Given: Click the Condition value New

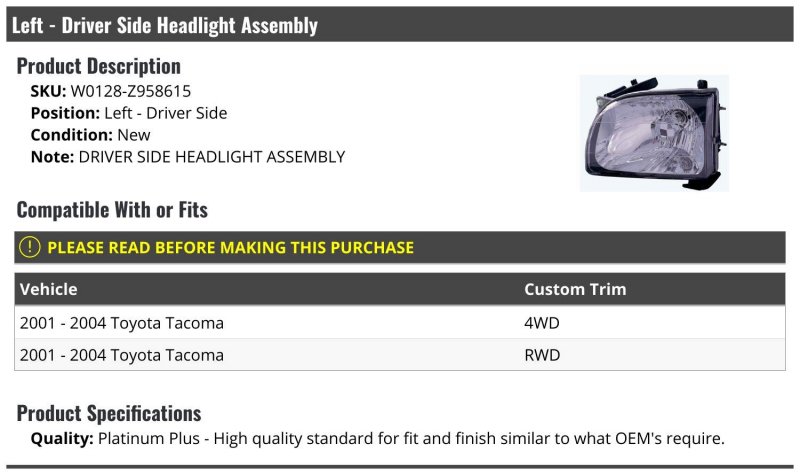Looking at the screenshot, I should (x=134, y=135).
